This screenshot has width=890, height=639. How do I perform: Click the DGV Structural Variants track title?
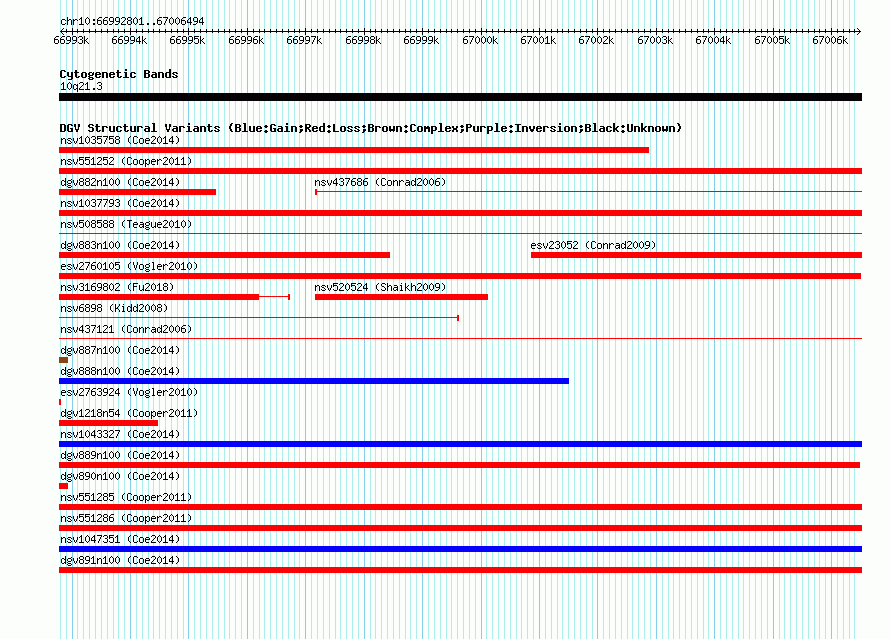coord(370,128)
